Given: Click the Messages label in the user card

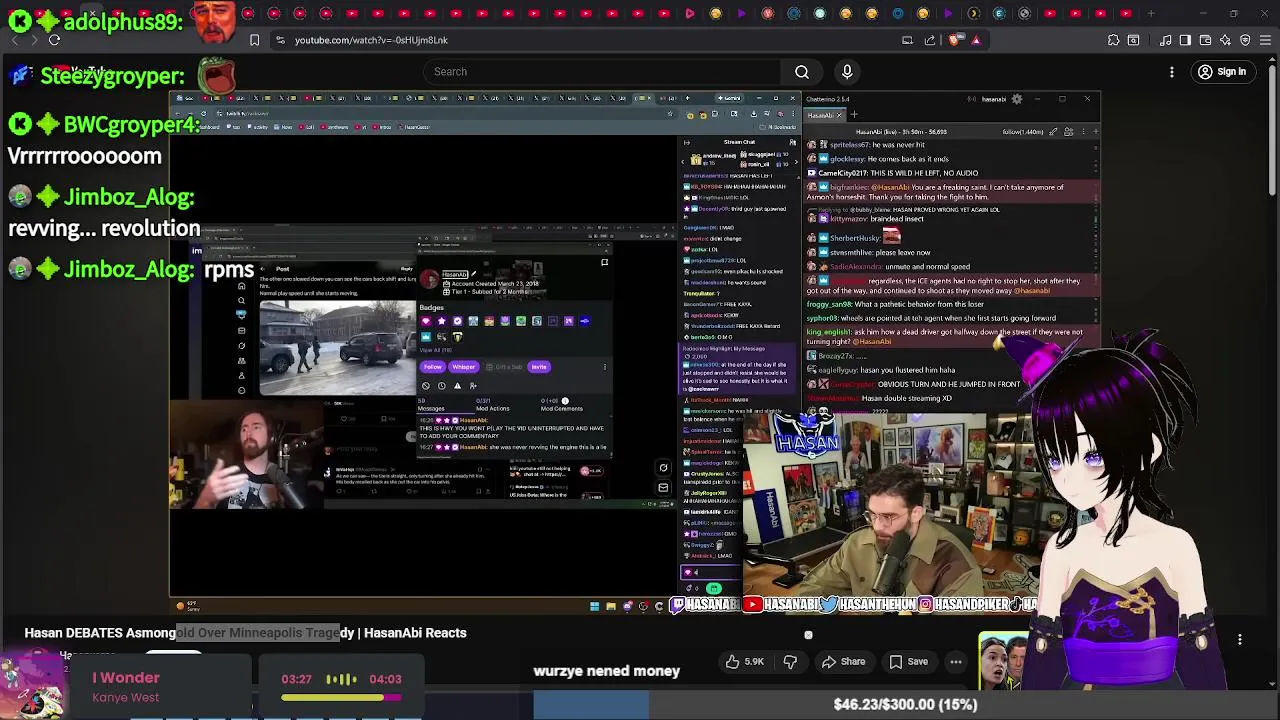Looking at the screenshot, I should click(x=431, y=408).
